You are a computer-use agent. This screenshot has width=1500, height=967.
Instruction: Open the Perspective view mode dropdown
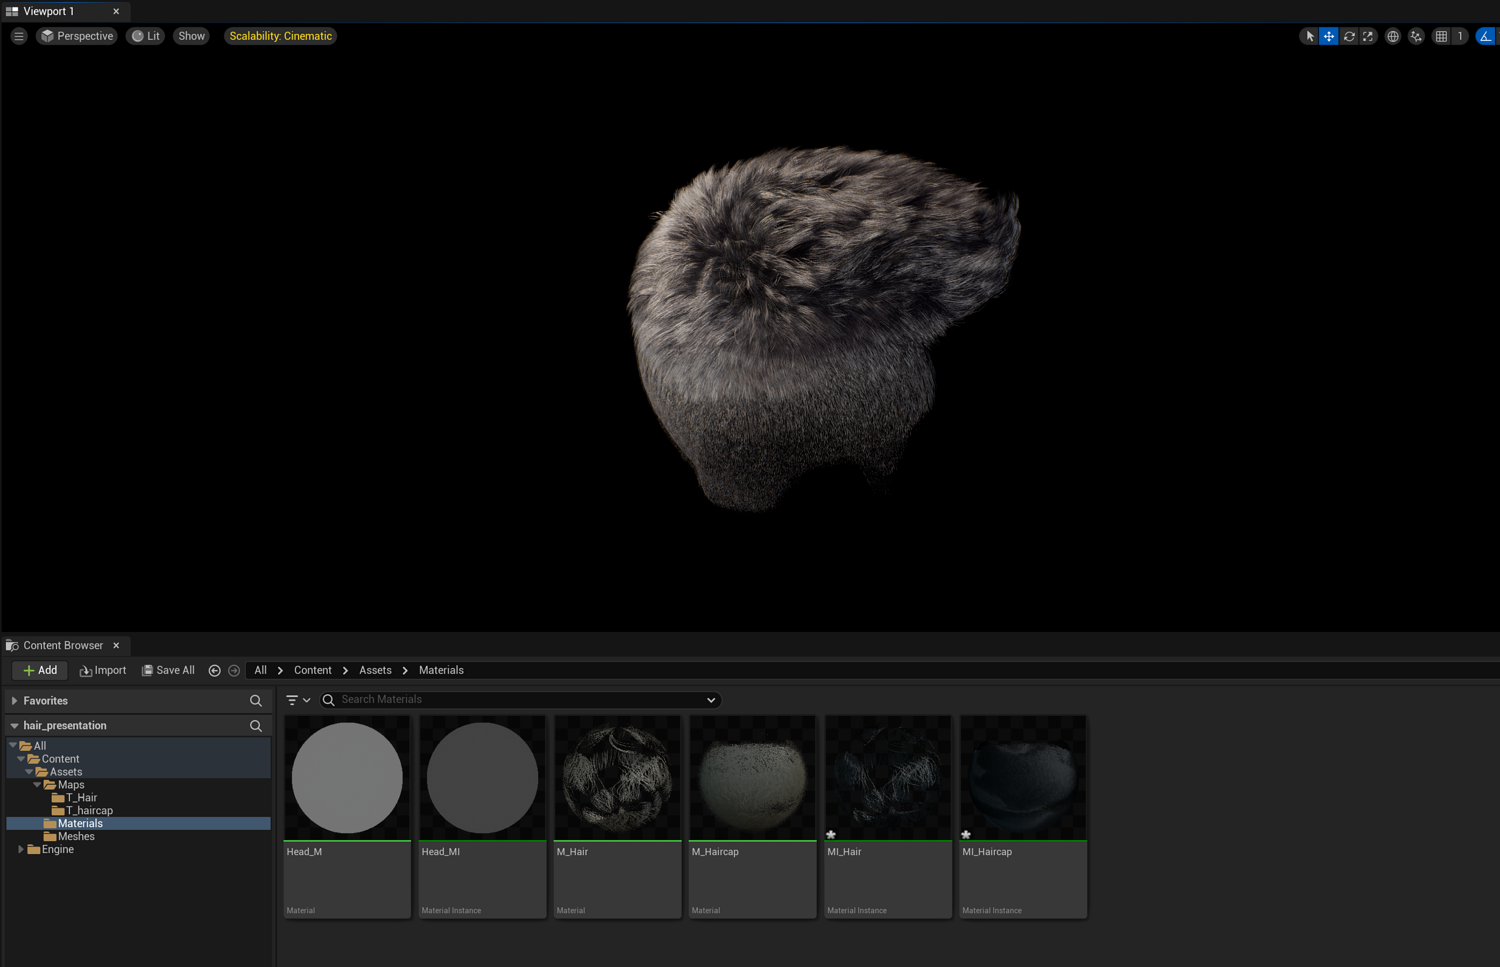(76, 36)
